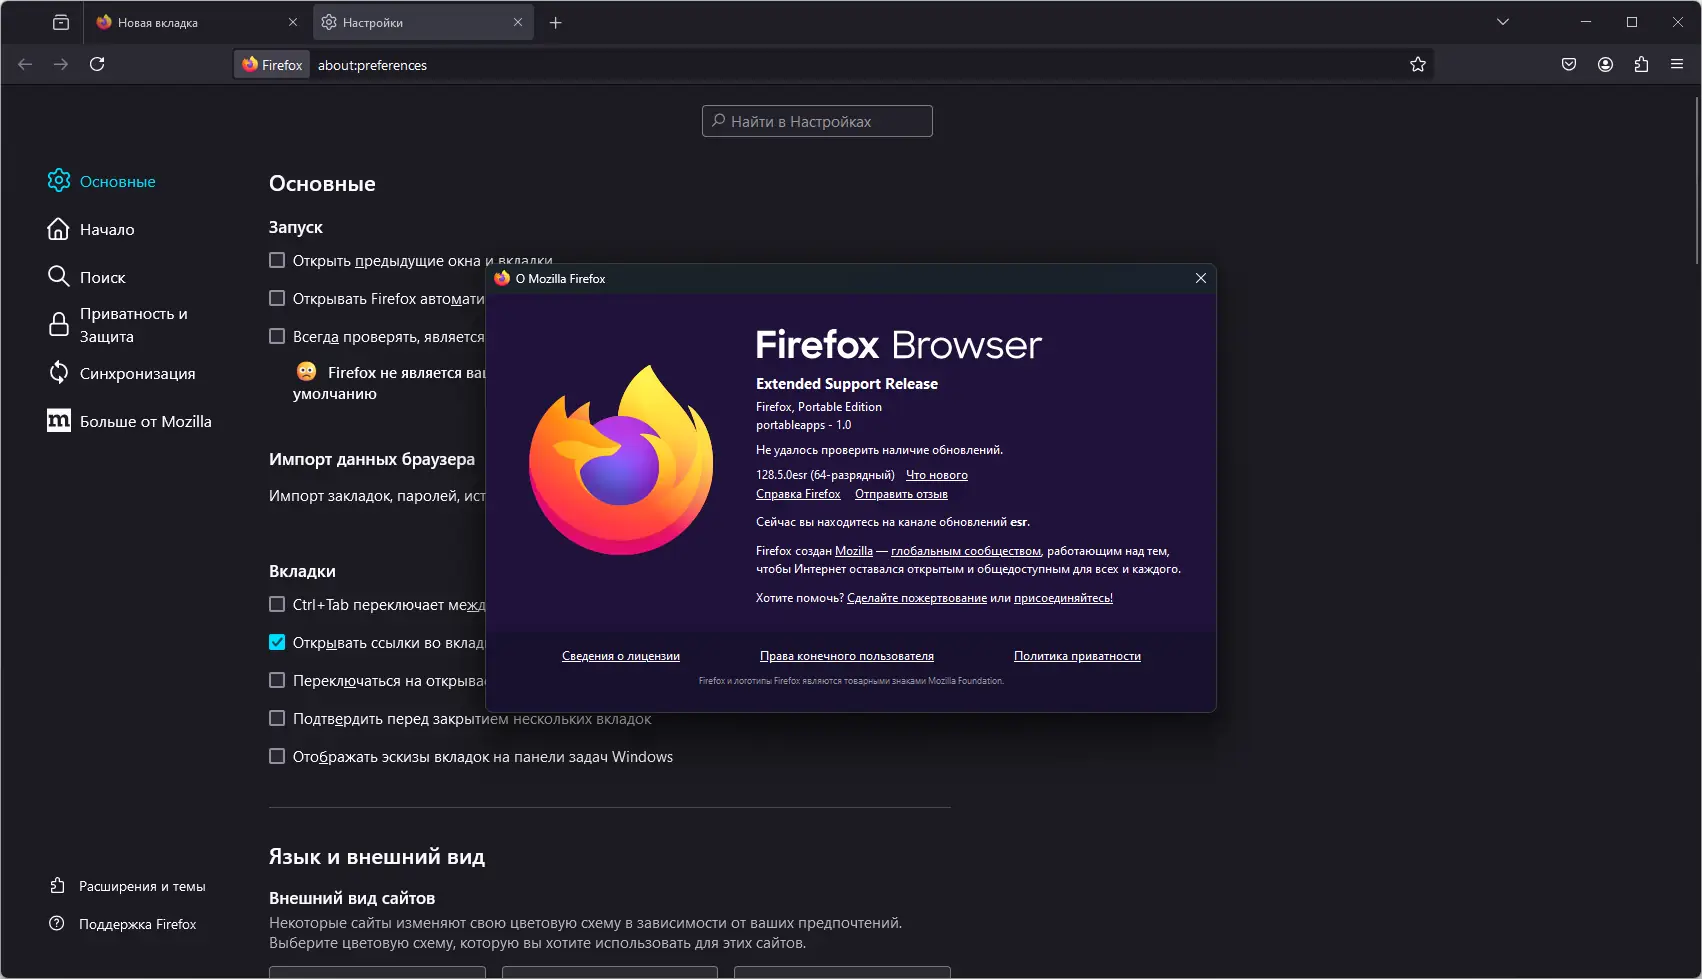Toggle Всегда проверять default browser checkbox
The width and height of the screenshot is (1702, 979).
277,336
